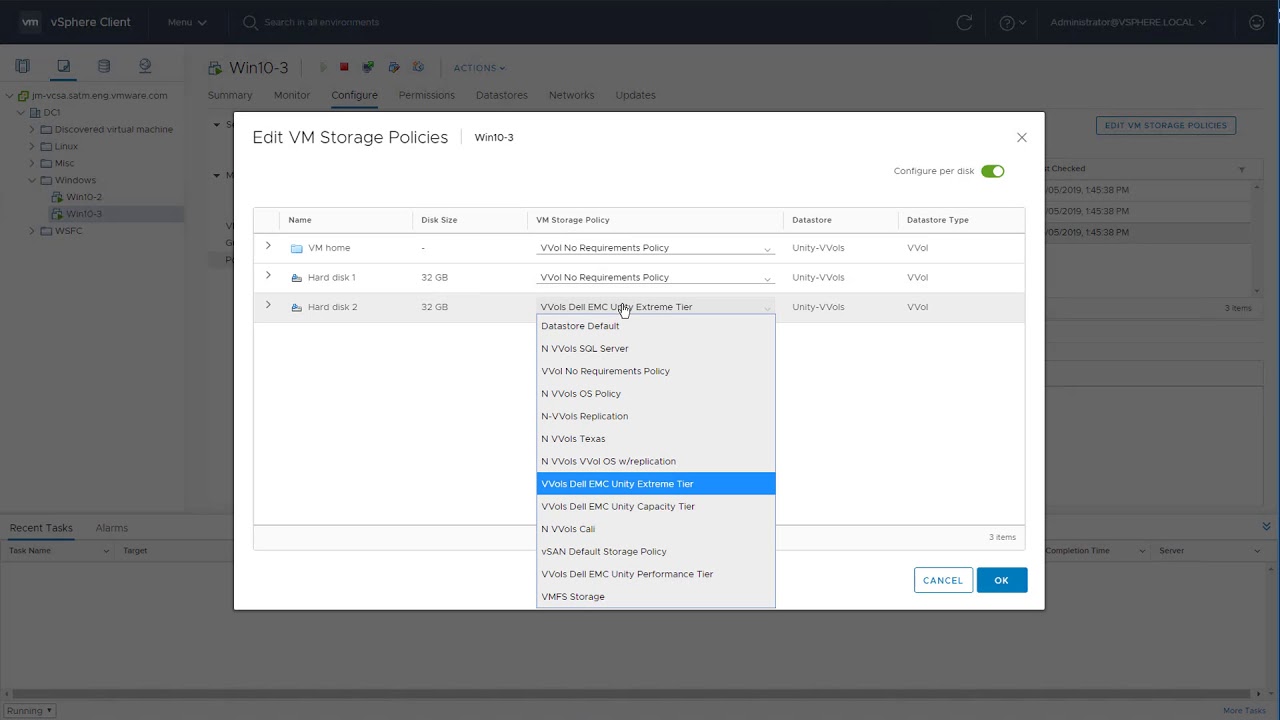This screenshot has width=1280, height=720.
Task: Switch to VMs and Templates view icon
Action: click(x=63, y=66)
